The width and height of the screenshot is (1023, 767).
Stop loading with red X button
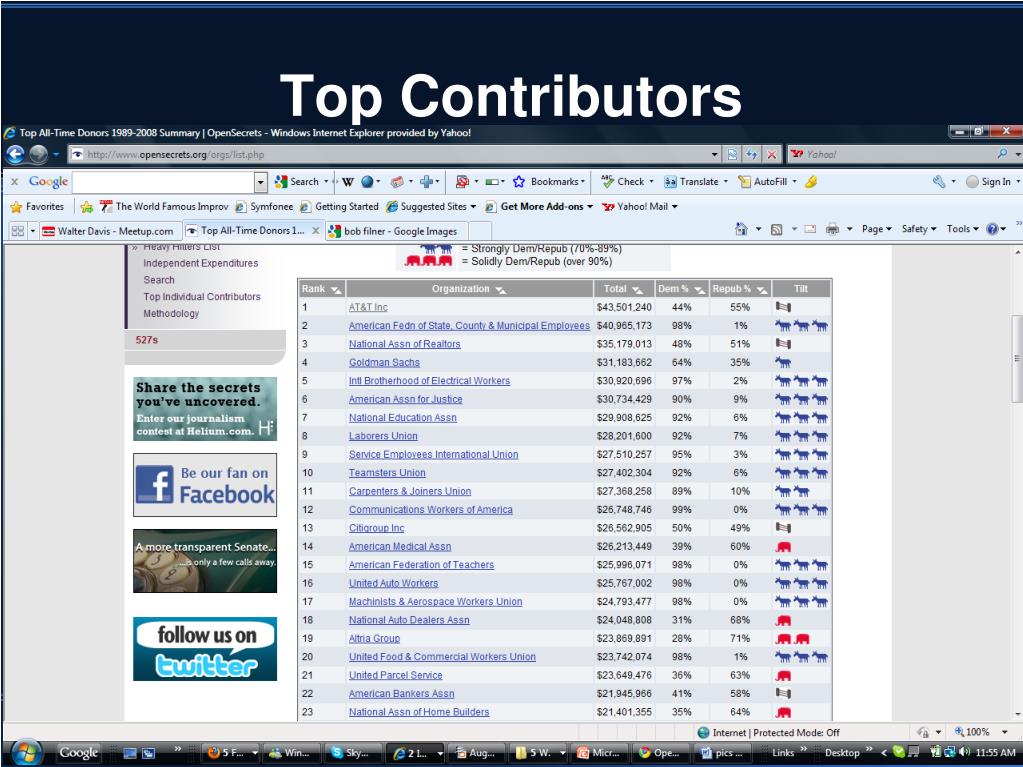pos(772,155)
